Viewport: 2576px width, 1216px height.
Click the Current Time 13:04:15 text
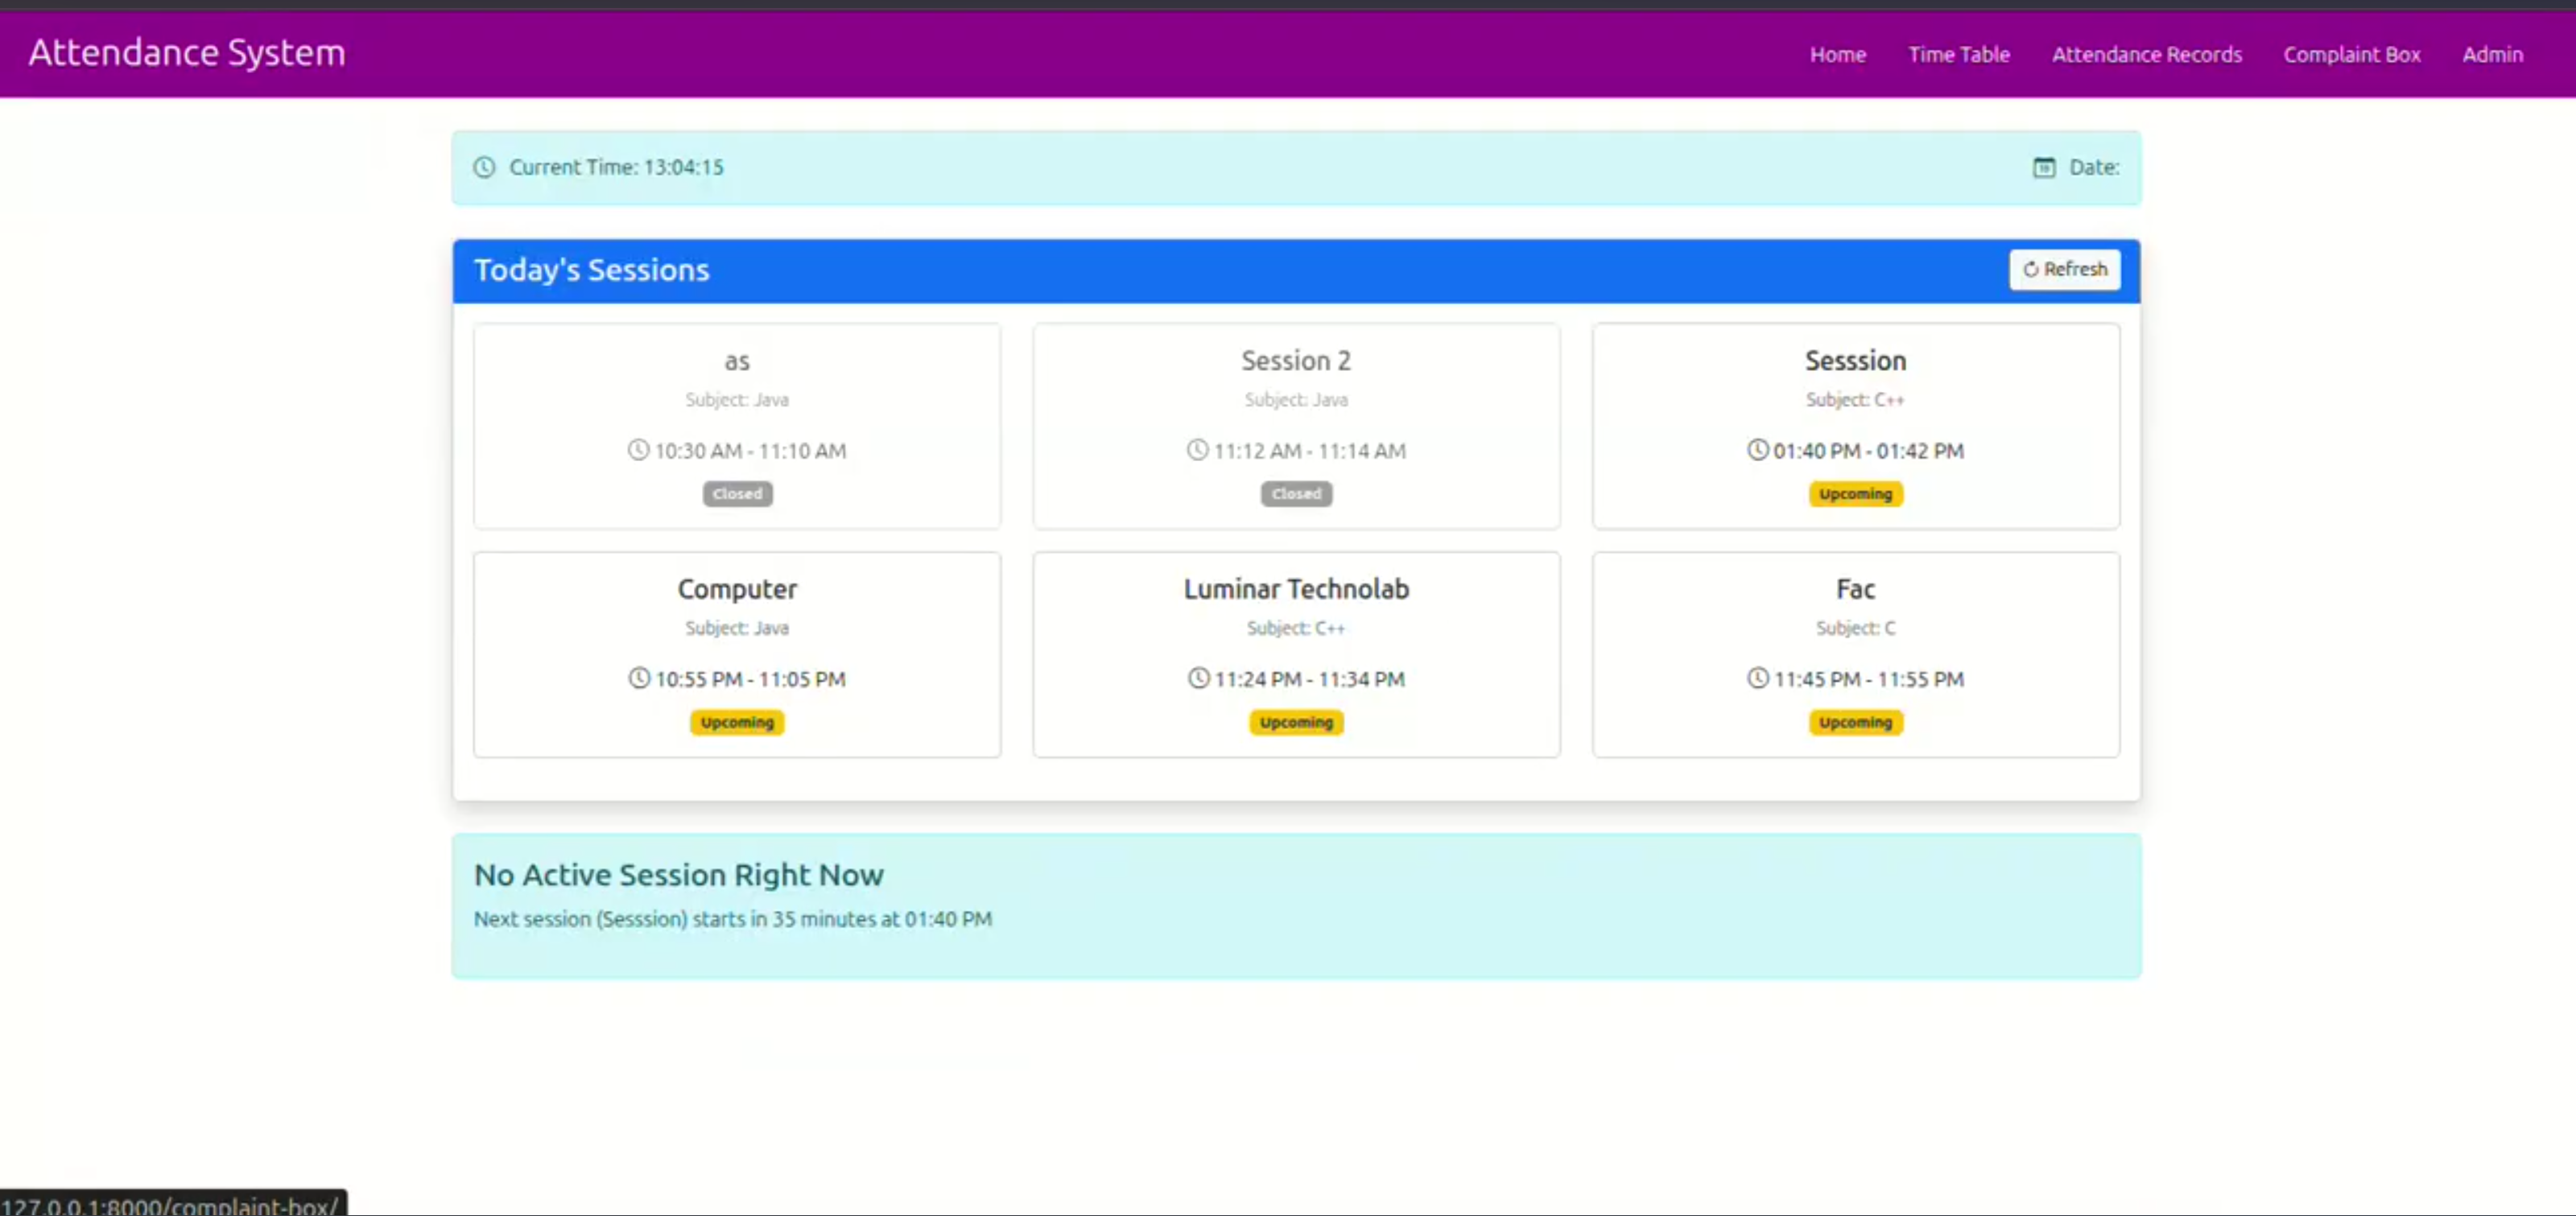[616, 167]
